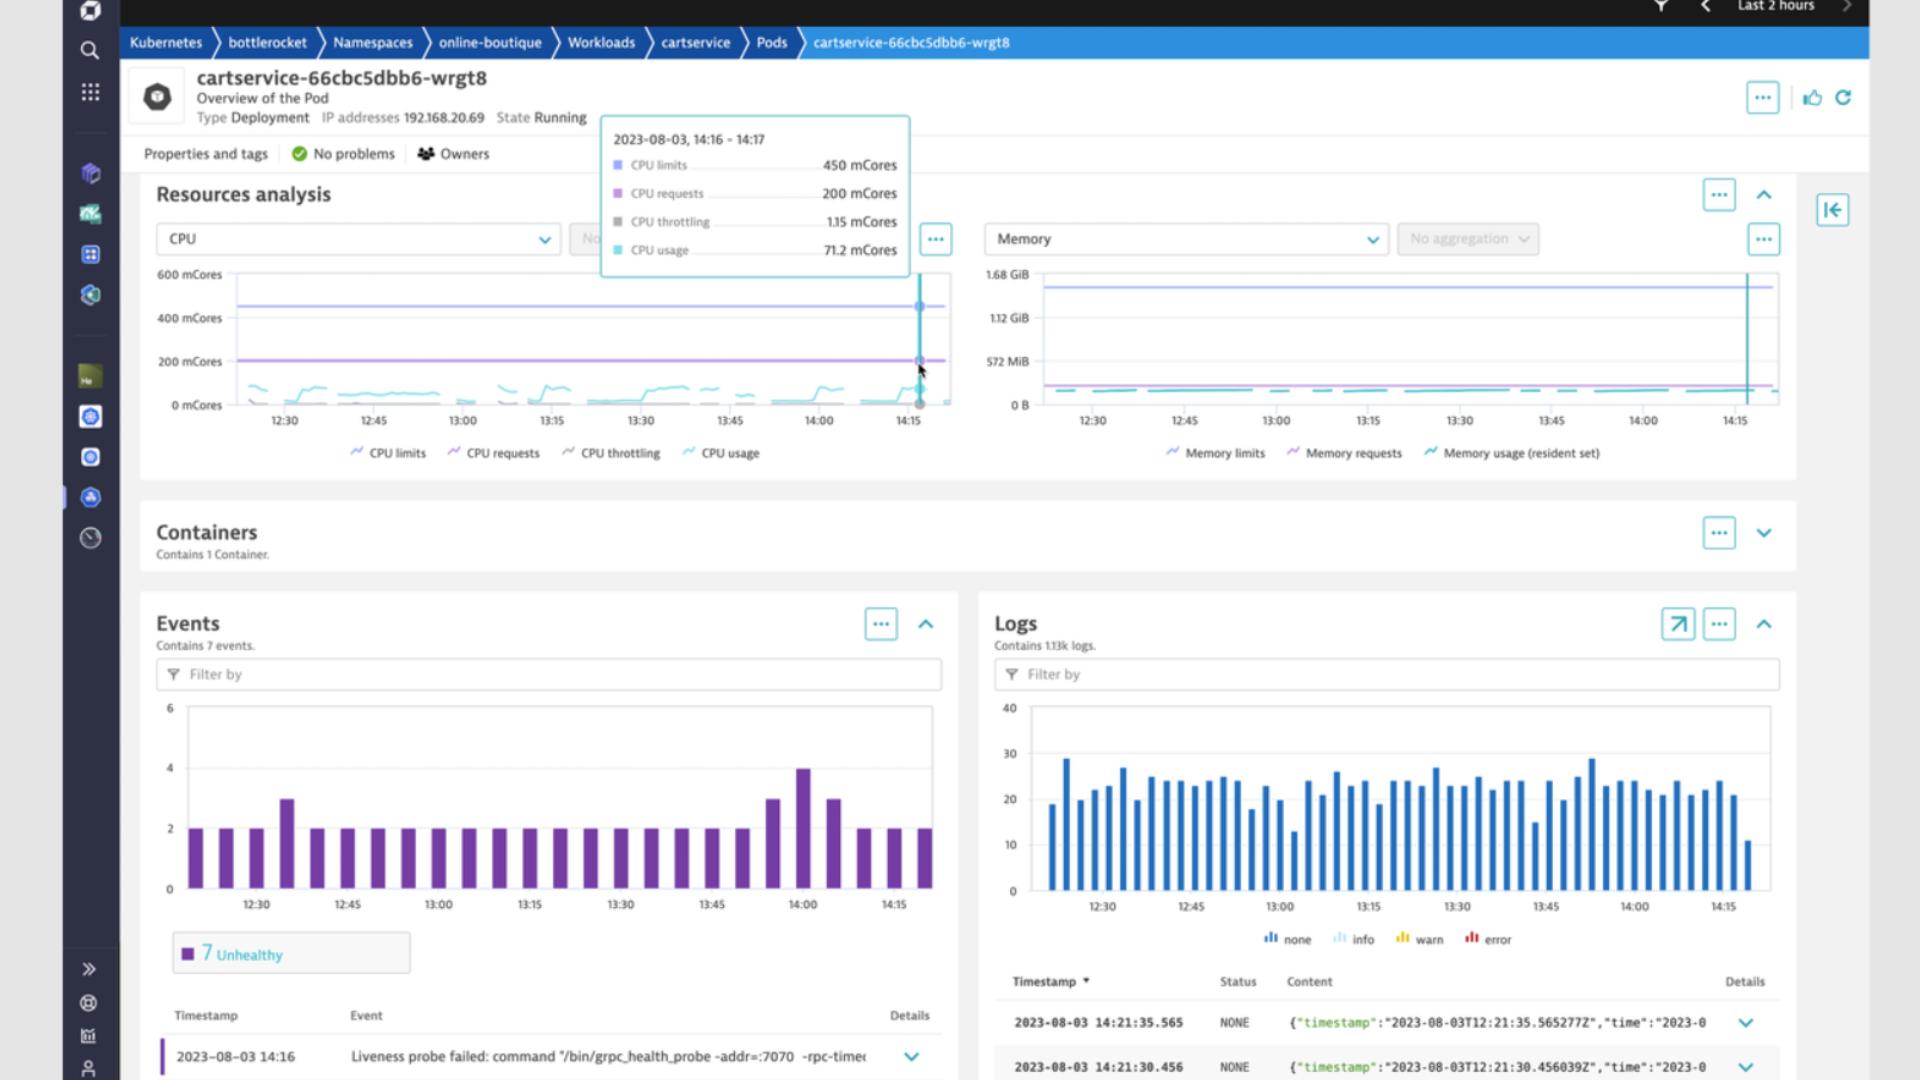Expand the Containers section chevron
1920x1080 pixels.
(x=1764, y=533)
